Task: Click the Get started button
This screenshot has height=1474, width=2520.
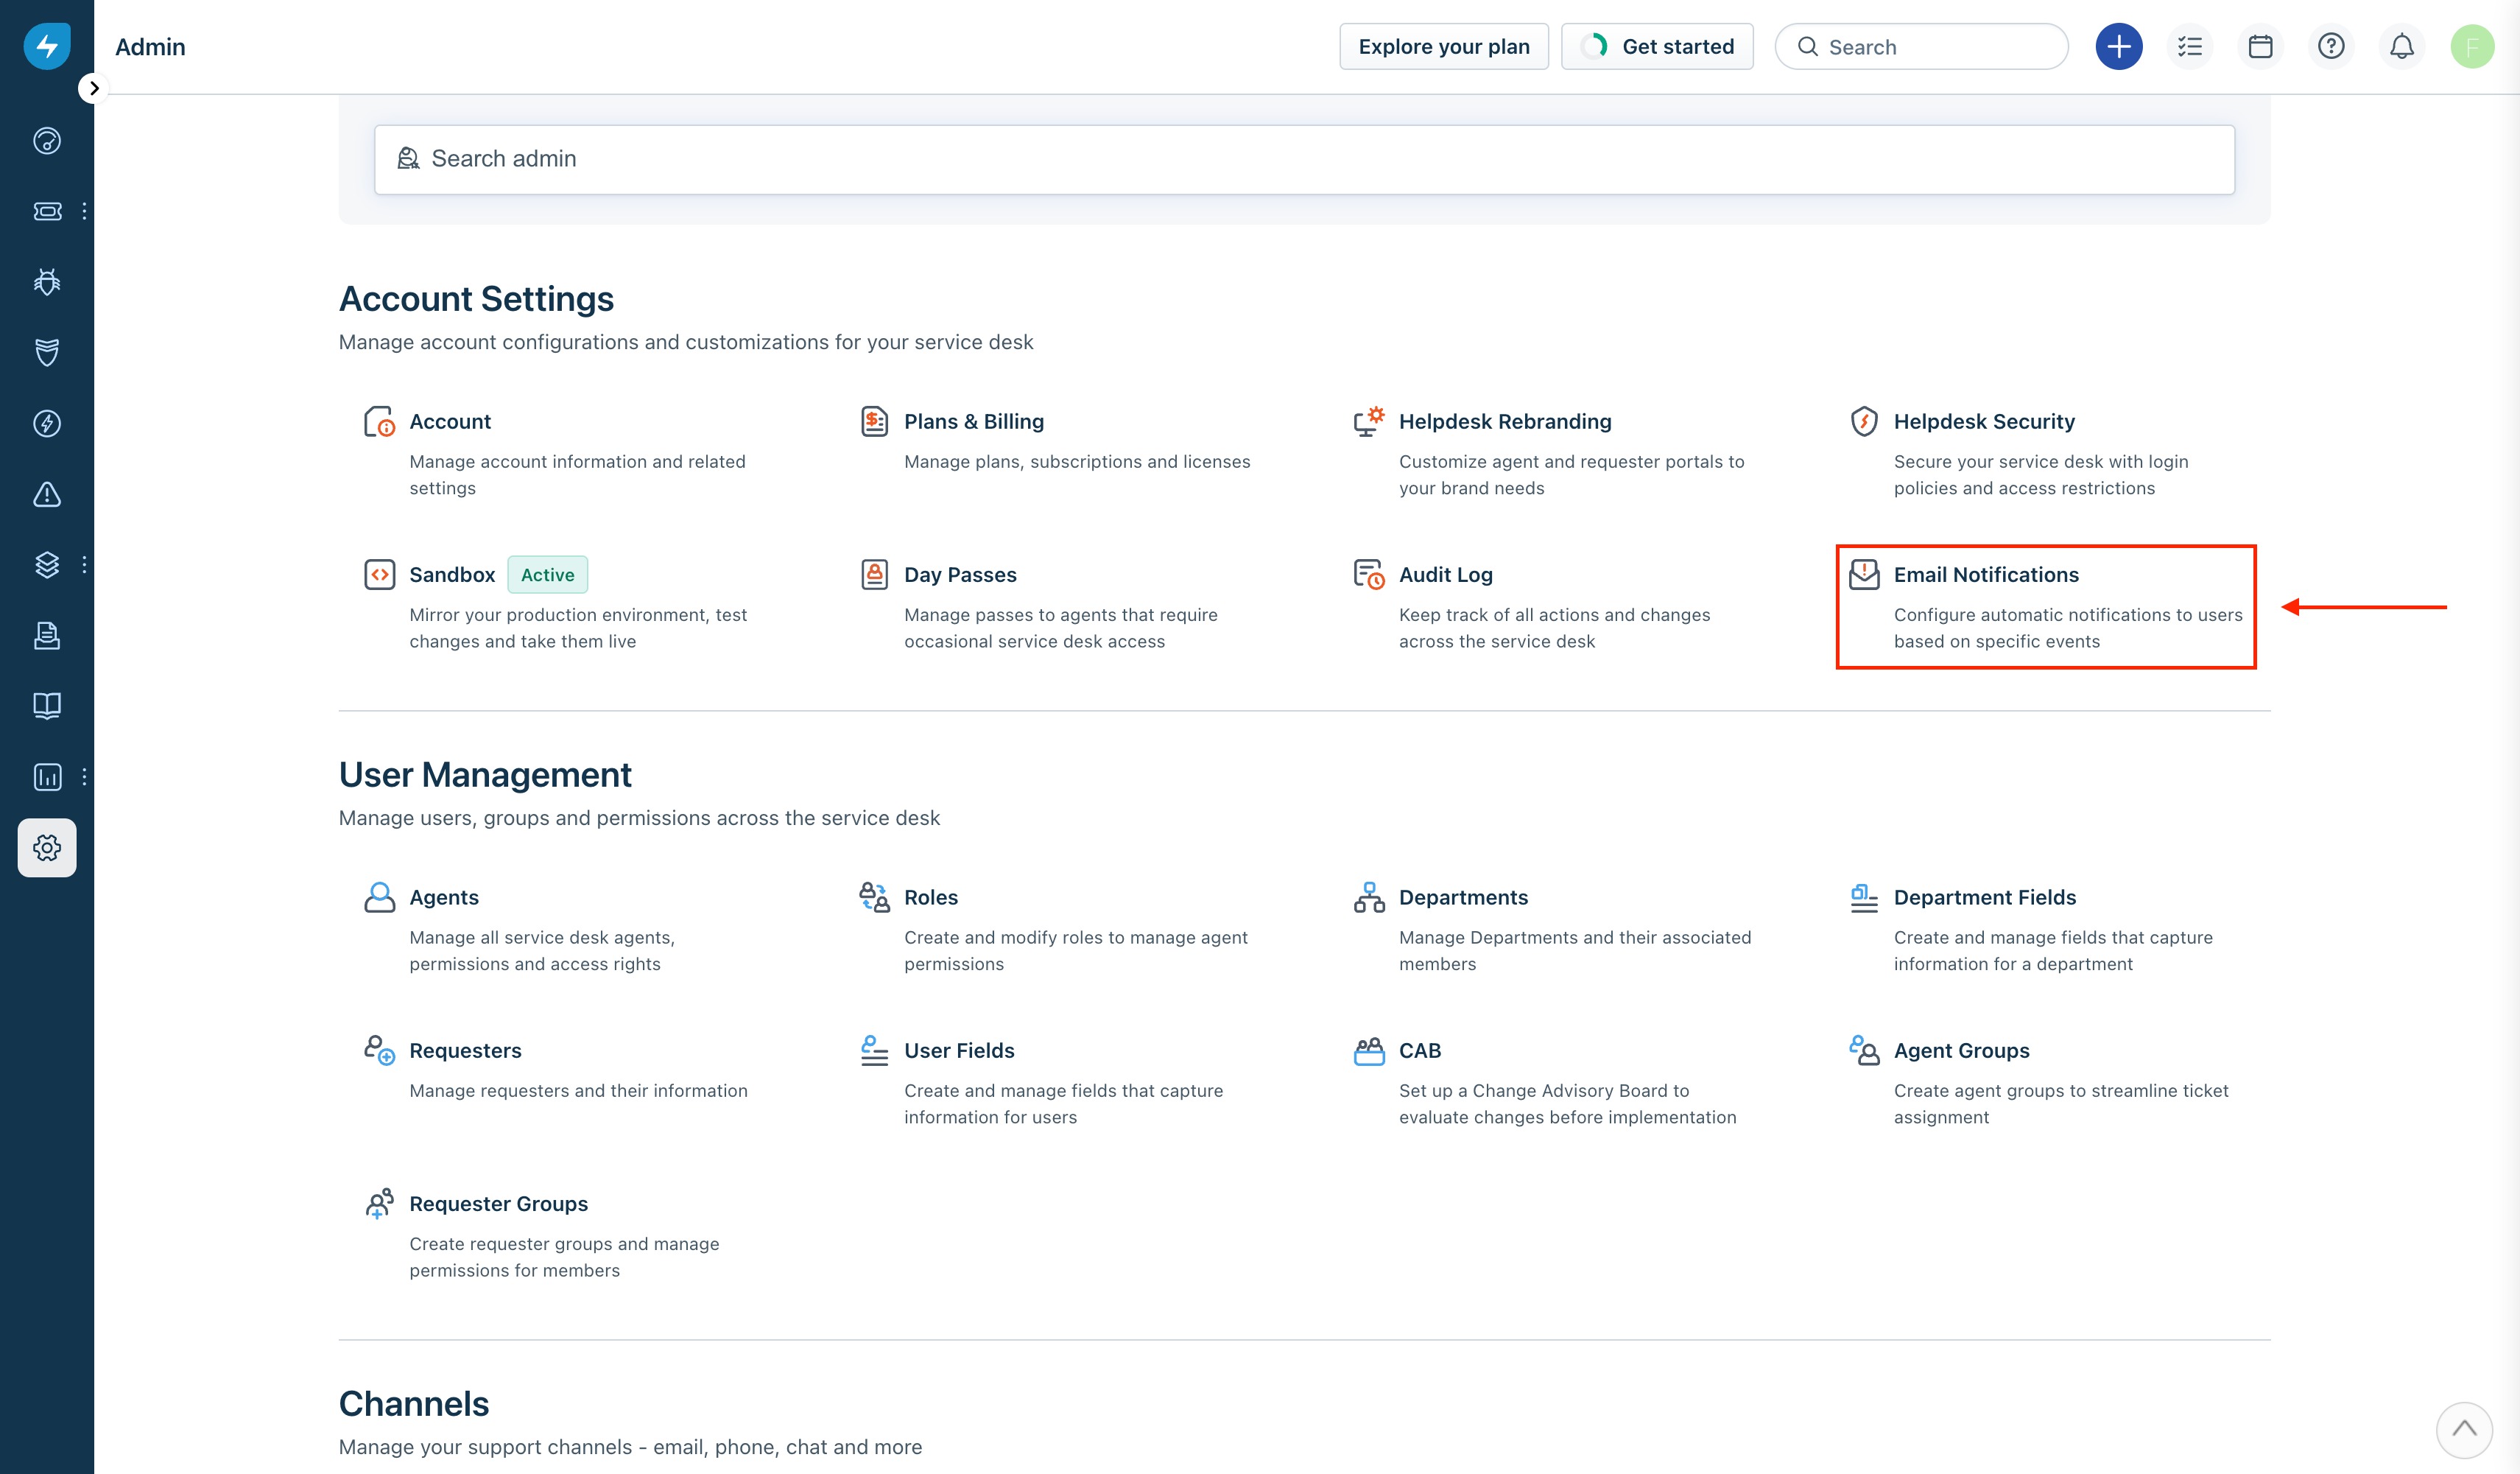Action: coord(1656,46)
